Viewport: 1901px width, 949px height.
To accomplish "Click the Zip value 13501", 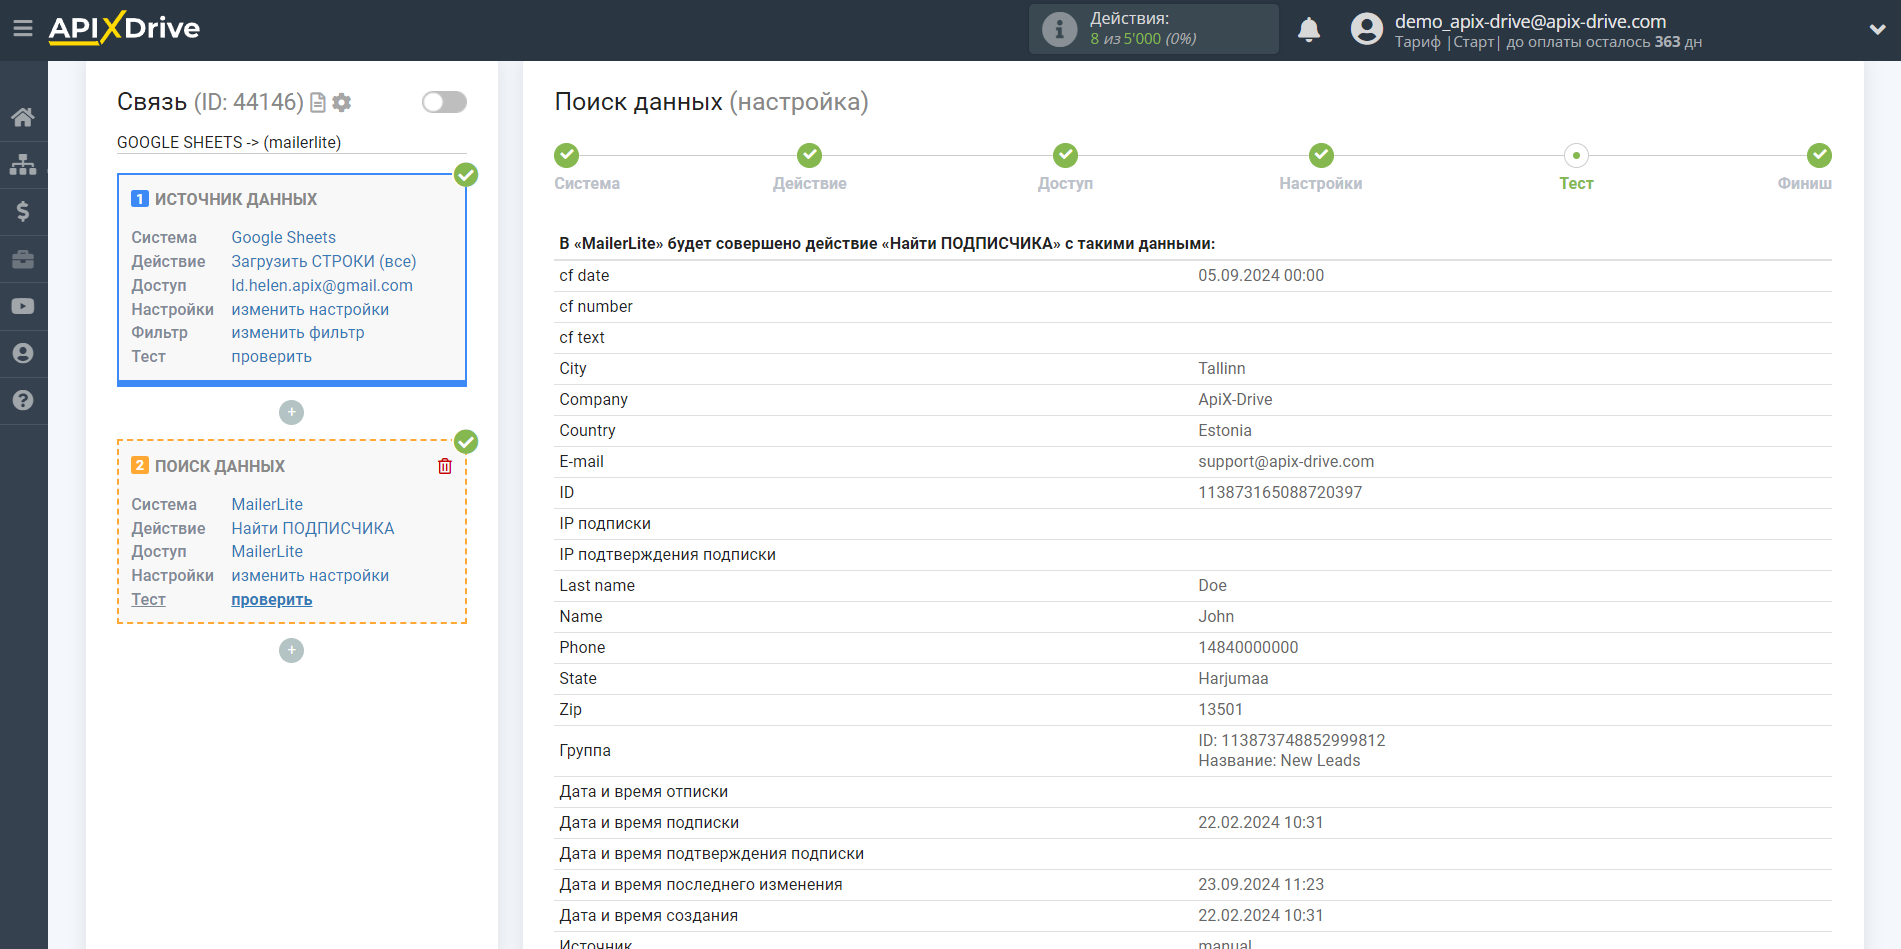I will coord(1220,709).
